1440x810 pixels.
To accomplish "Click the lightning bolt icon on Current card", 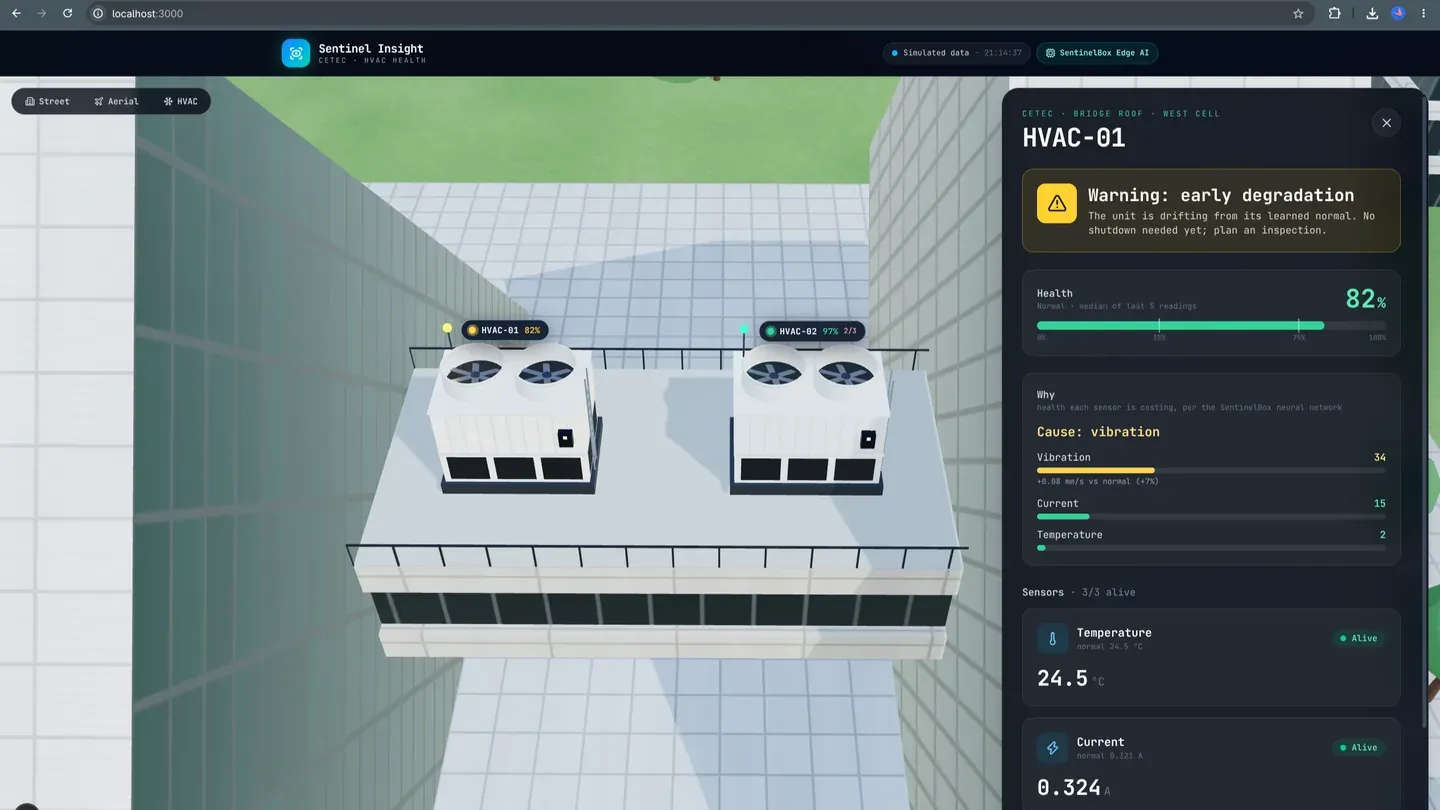I will [1053, 748].
